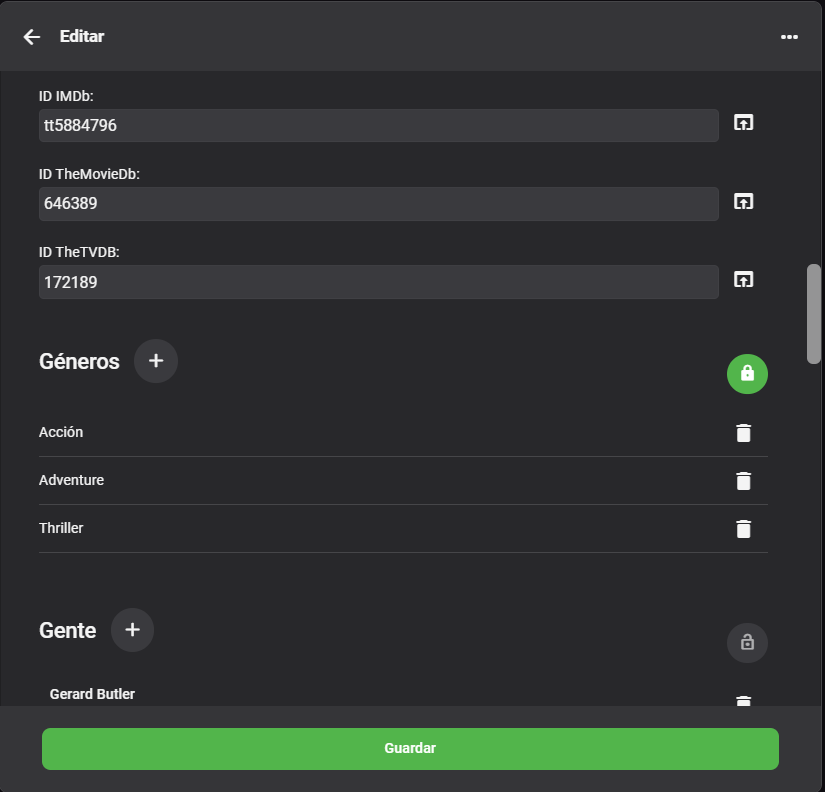This screenshot has width=825, height=792.
Task: Click inside the ID IMDb input field
Action: [378, 125]
